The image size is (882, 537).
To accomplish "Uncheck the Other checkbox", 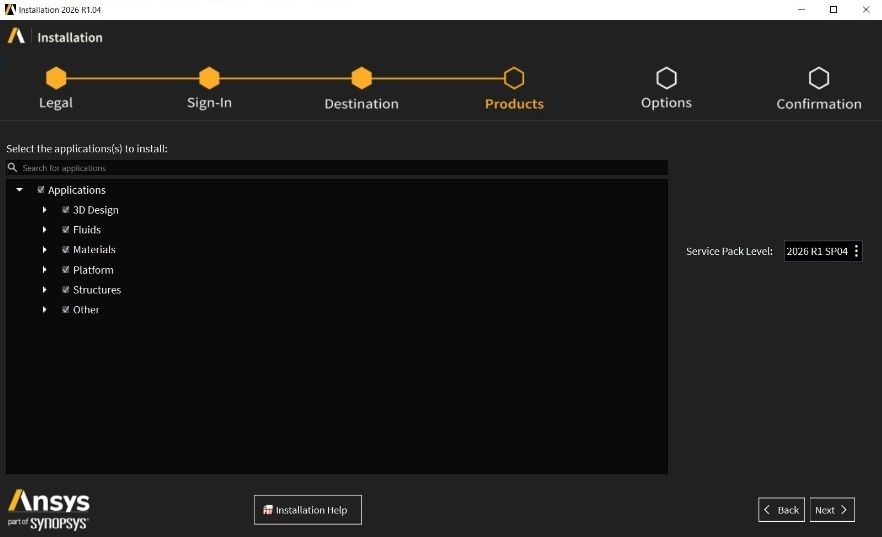I will tap(65, 310).
